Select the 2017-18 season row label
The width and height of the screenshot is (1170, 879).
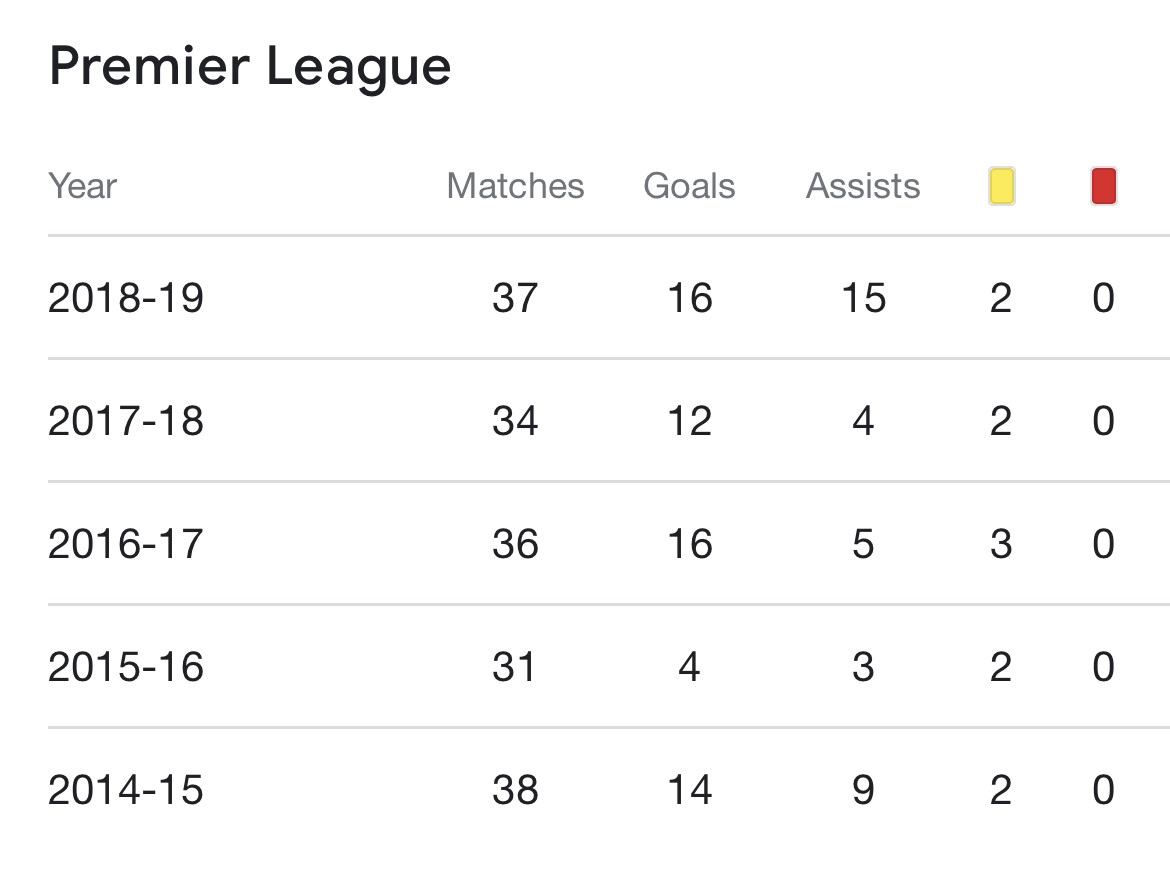(x=126, y=421)
